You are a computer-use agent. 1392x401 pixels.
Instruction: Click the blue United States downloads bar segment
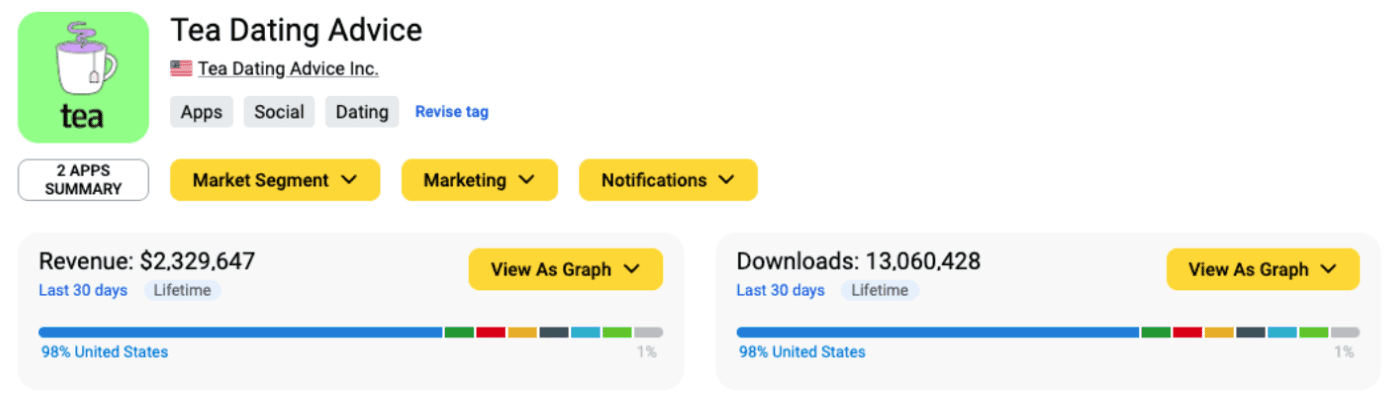coord(938,332)
